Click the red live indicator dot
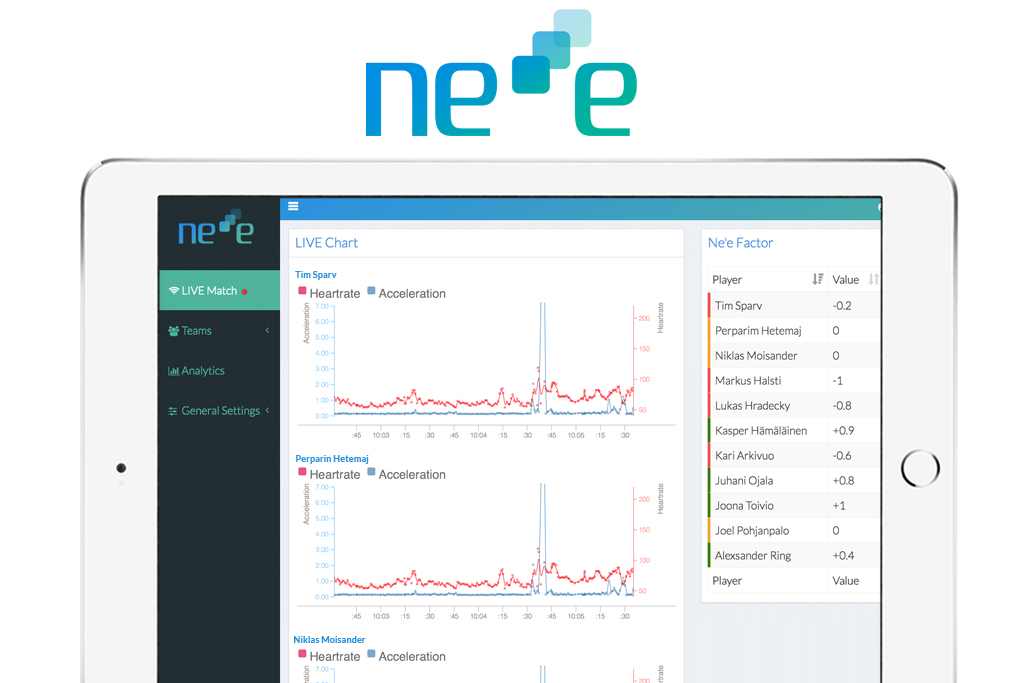 (x=244, y=292)
